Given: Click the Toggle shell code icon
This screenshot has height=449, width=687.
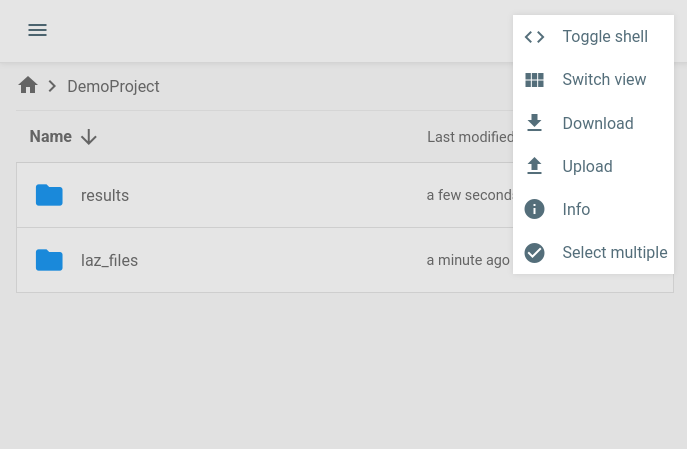Looking at the screenshot, I should [535, 37].
